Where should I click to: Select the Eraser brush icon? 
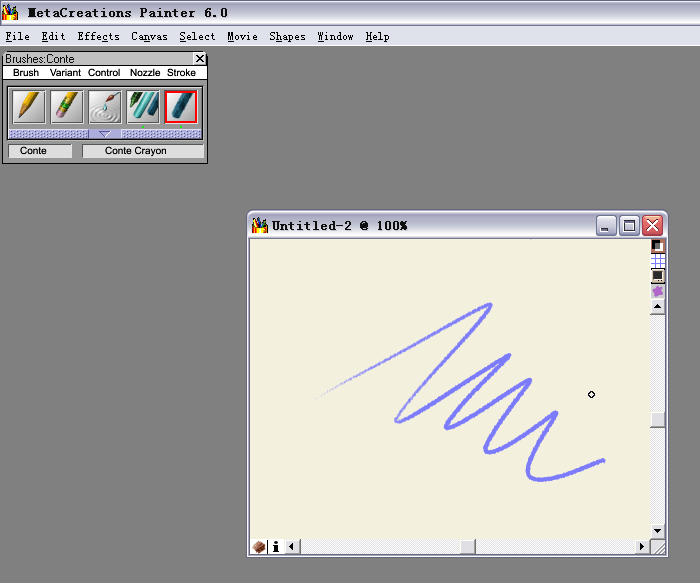tap(67, 107)
